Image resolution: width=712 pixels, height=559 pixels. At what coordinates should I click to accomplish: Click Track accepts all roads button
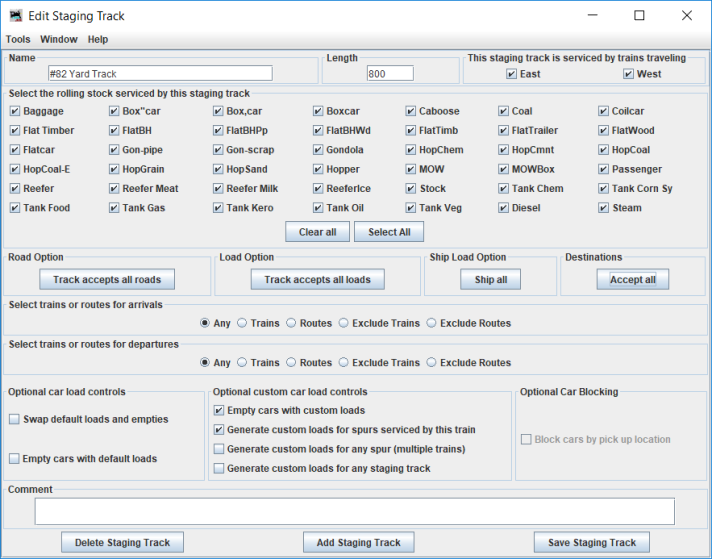coord(107,279)
